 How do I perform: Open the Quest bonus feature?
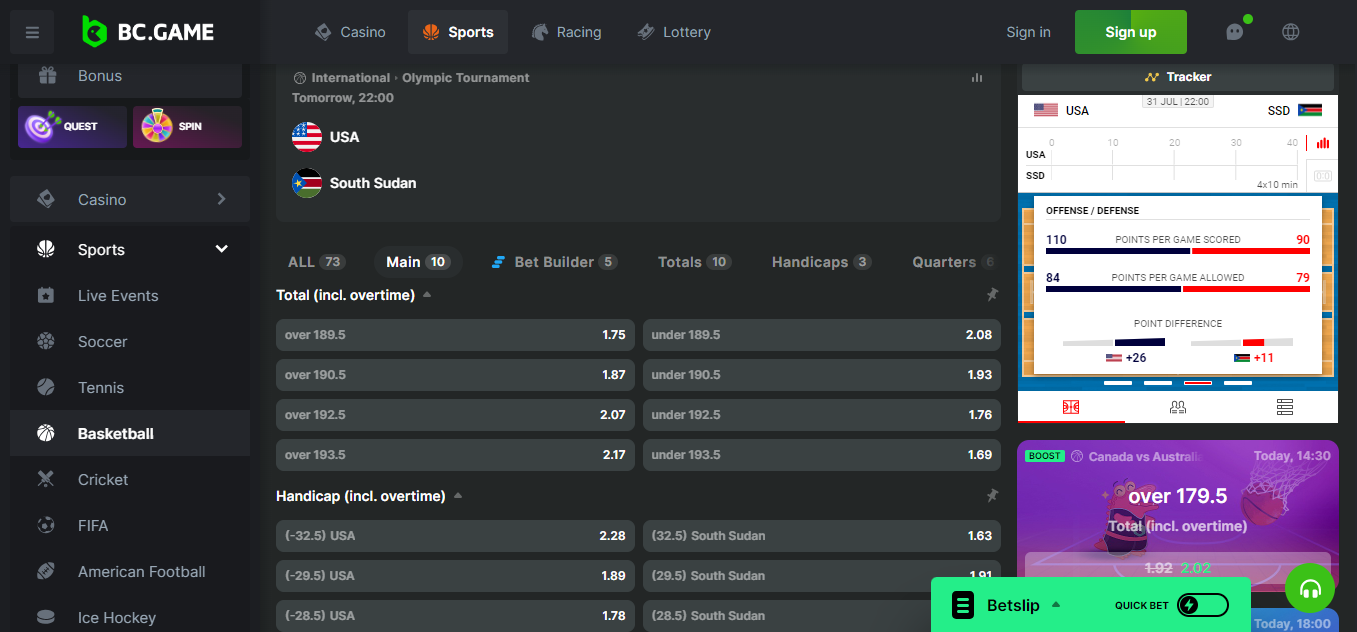point(71,127)
